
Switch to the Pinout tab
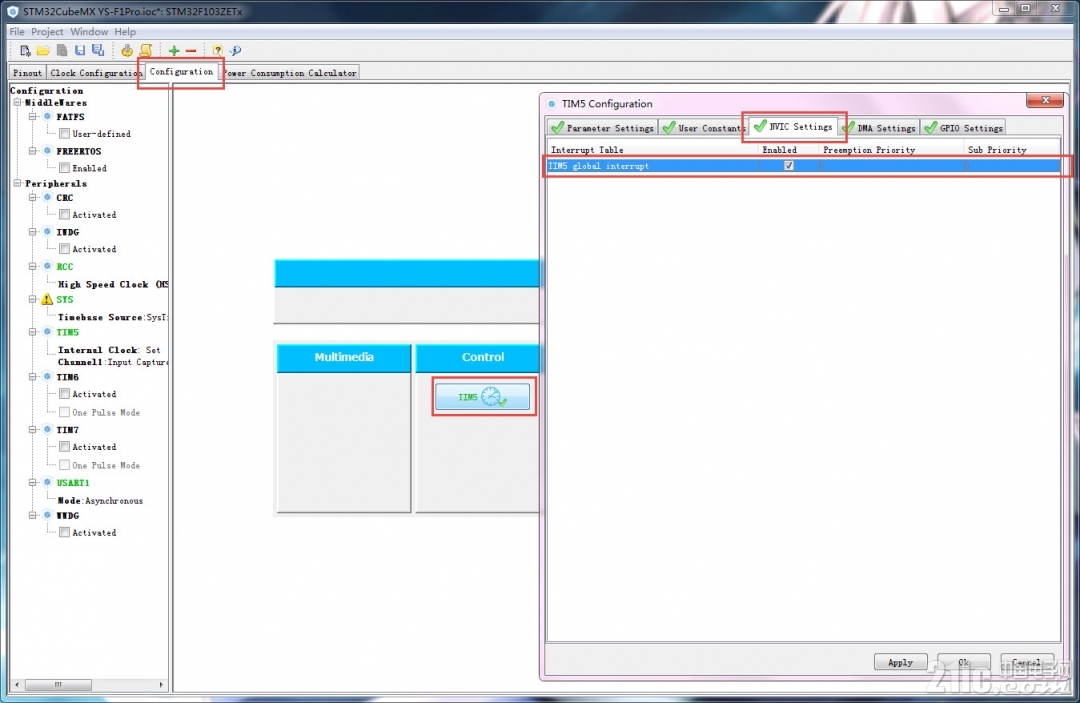28,72
